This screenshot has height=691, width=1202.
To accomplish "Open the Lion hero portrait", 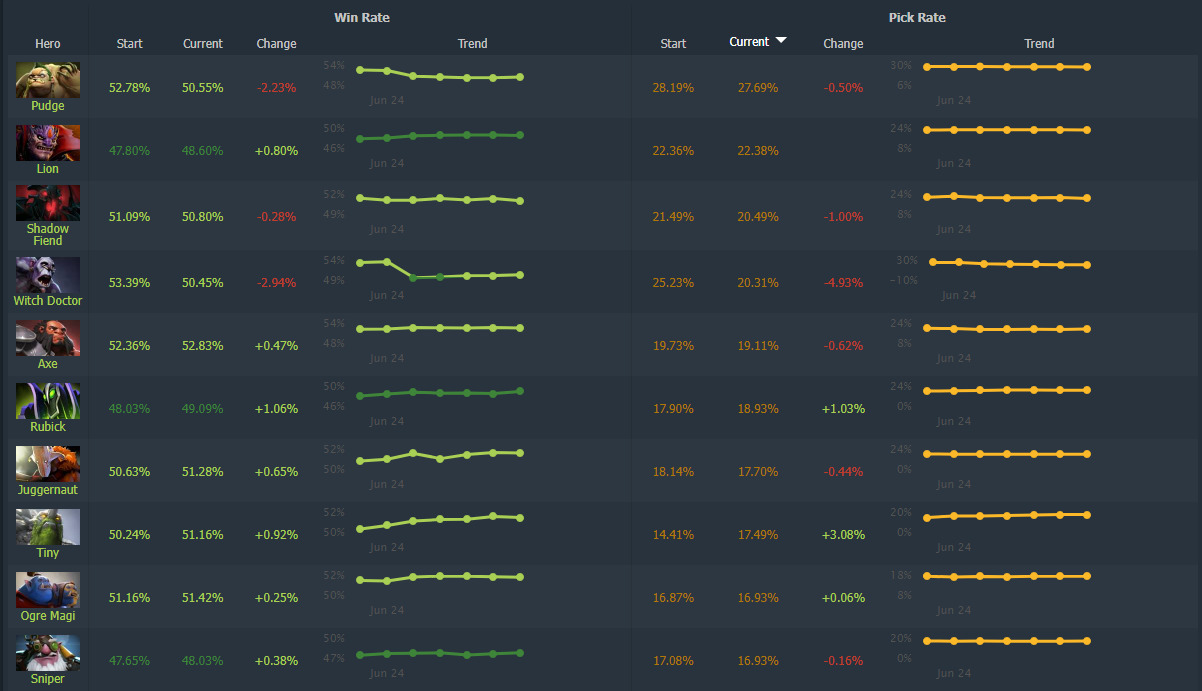I will [x=47, y=143].
